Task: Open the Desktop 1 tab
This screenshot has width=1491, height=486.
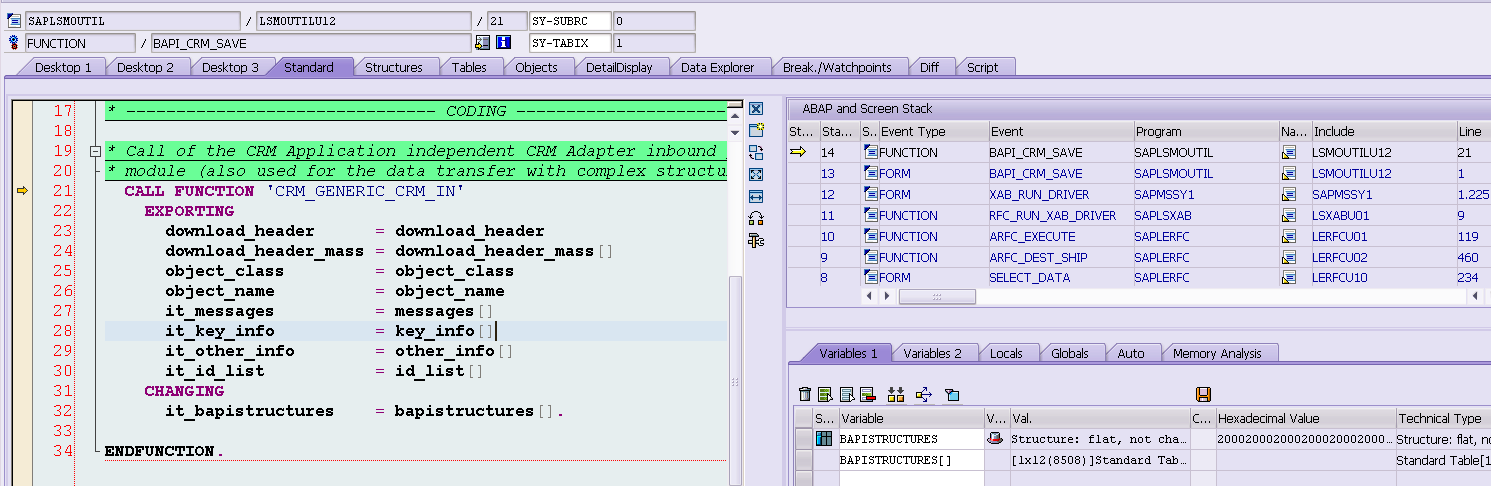Action: (x=63, y=67)
